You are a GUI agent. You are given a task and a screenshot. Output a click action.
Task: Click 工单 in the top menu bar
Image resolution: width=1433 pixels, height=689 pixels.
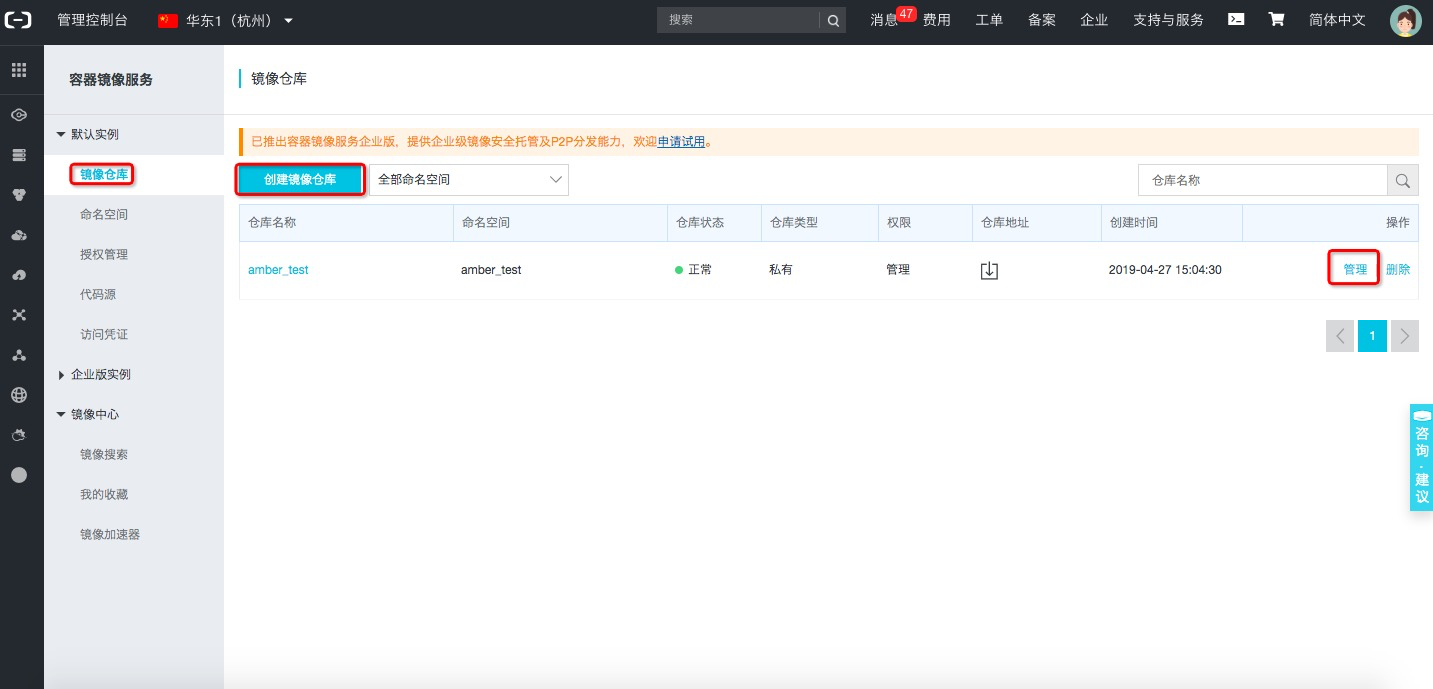pyautogui.click(x=988, y=19)
